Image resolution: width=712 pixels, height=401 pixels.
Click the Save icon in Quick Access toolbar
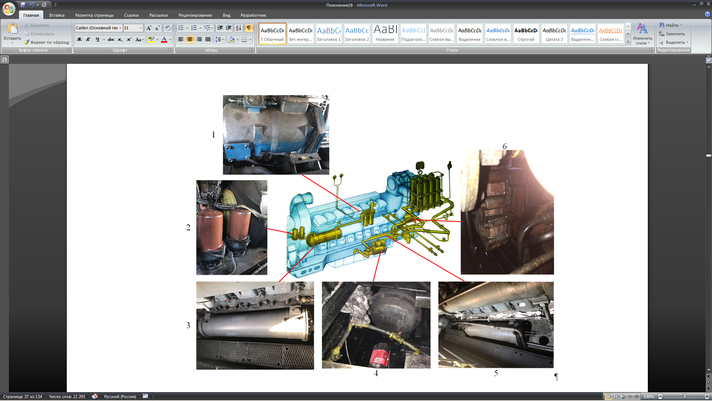coord(24,4)
